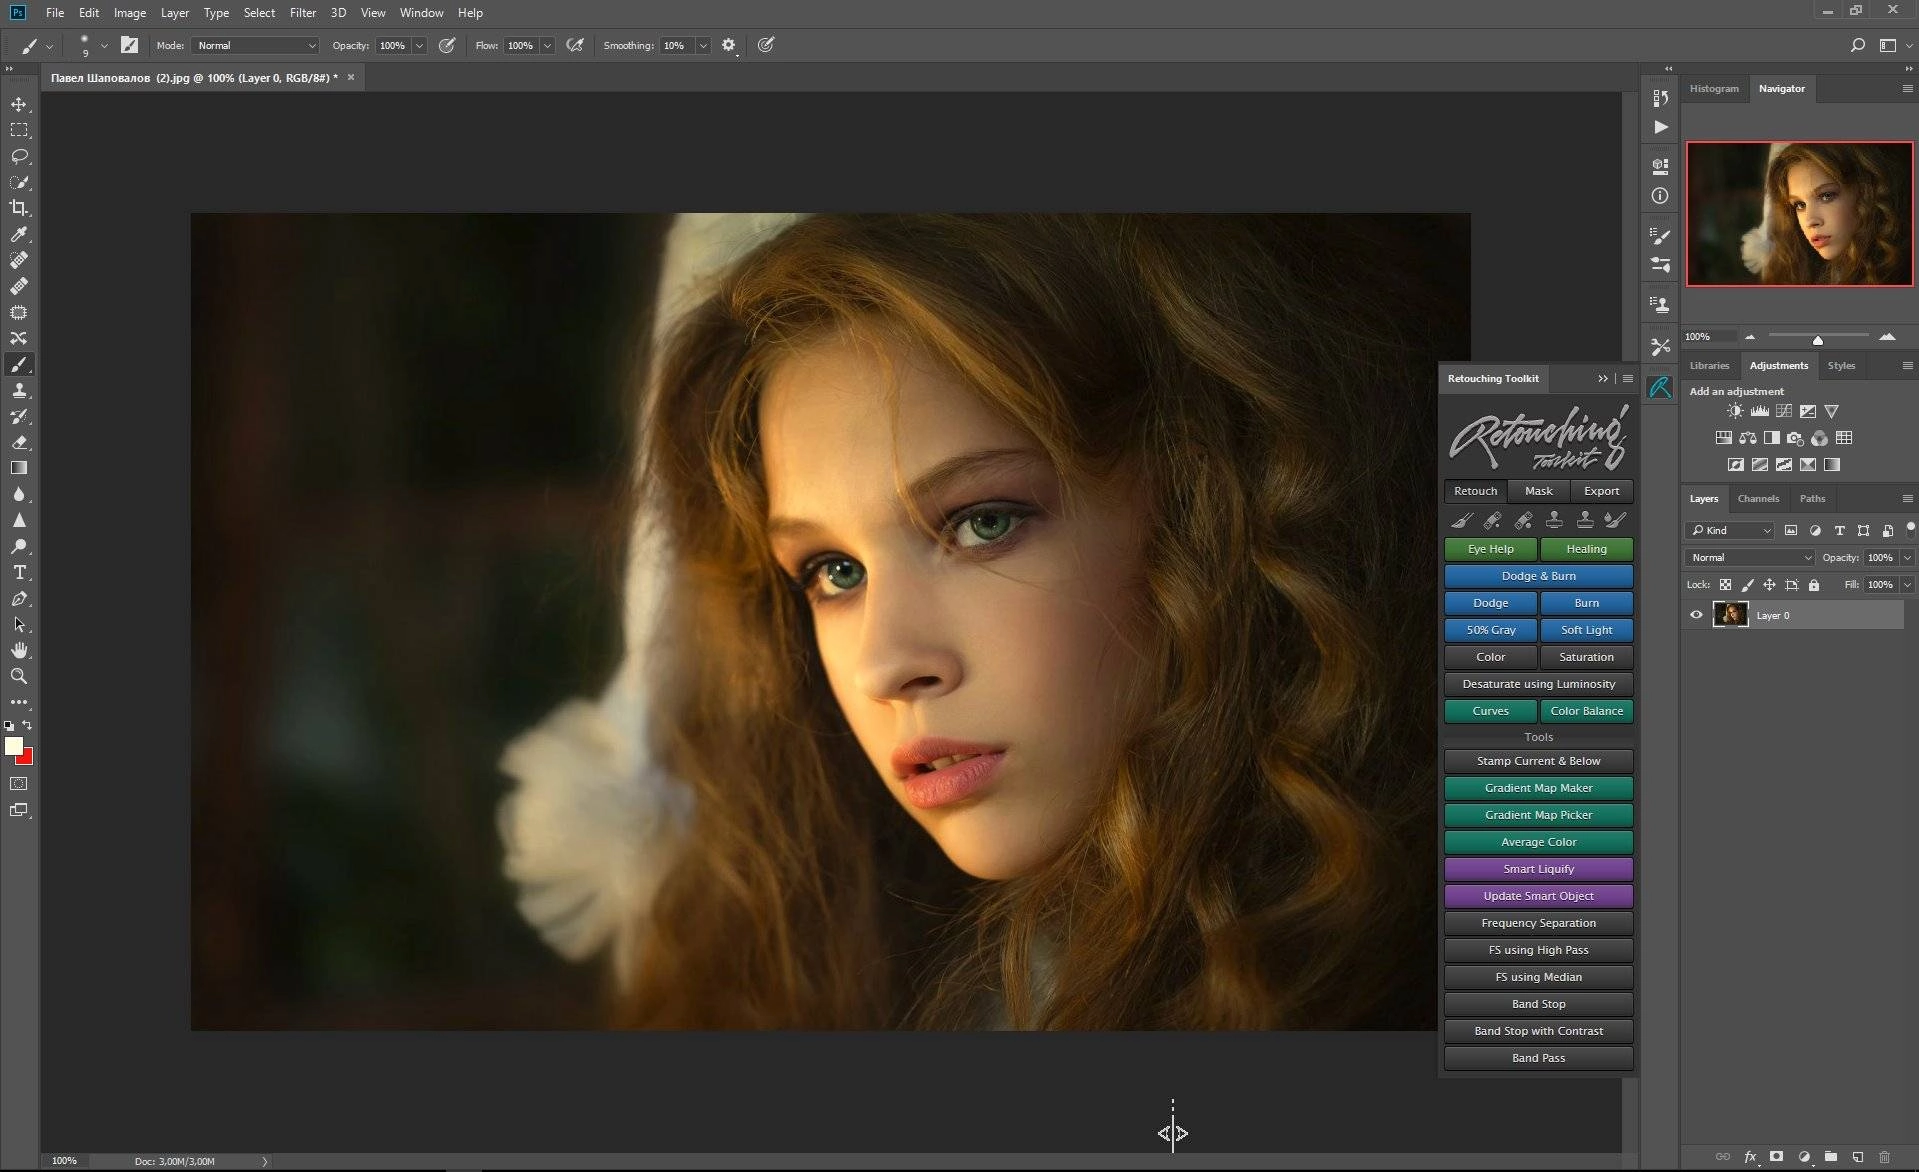Click the Dodge & Burn button
Viewport: 1919px width, 1172px height.
coord(1538,576)
